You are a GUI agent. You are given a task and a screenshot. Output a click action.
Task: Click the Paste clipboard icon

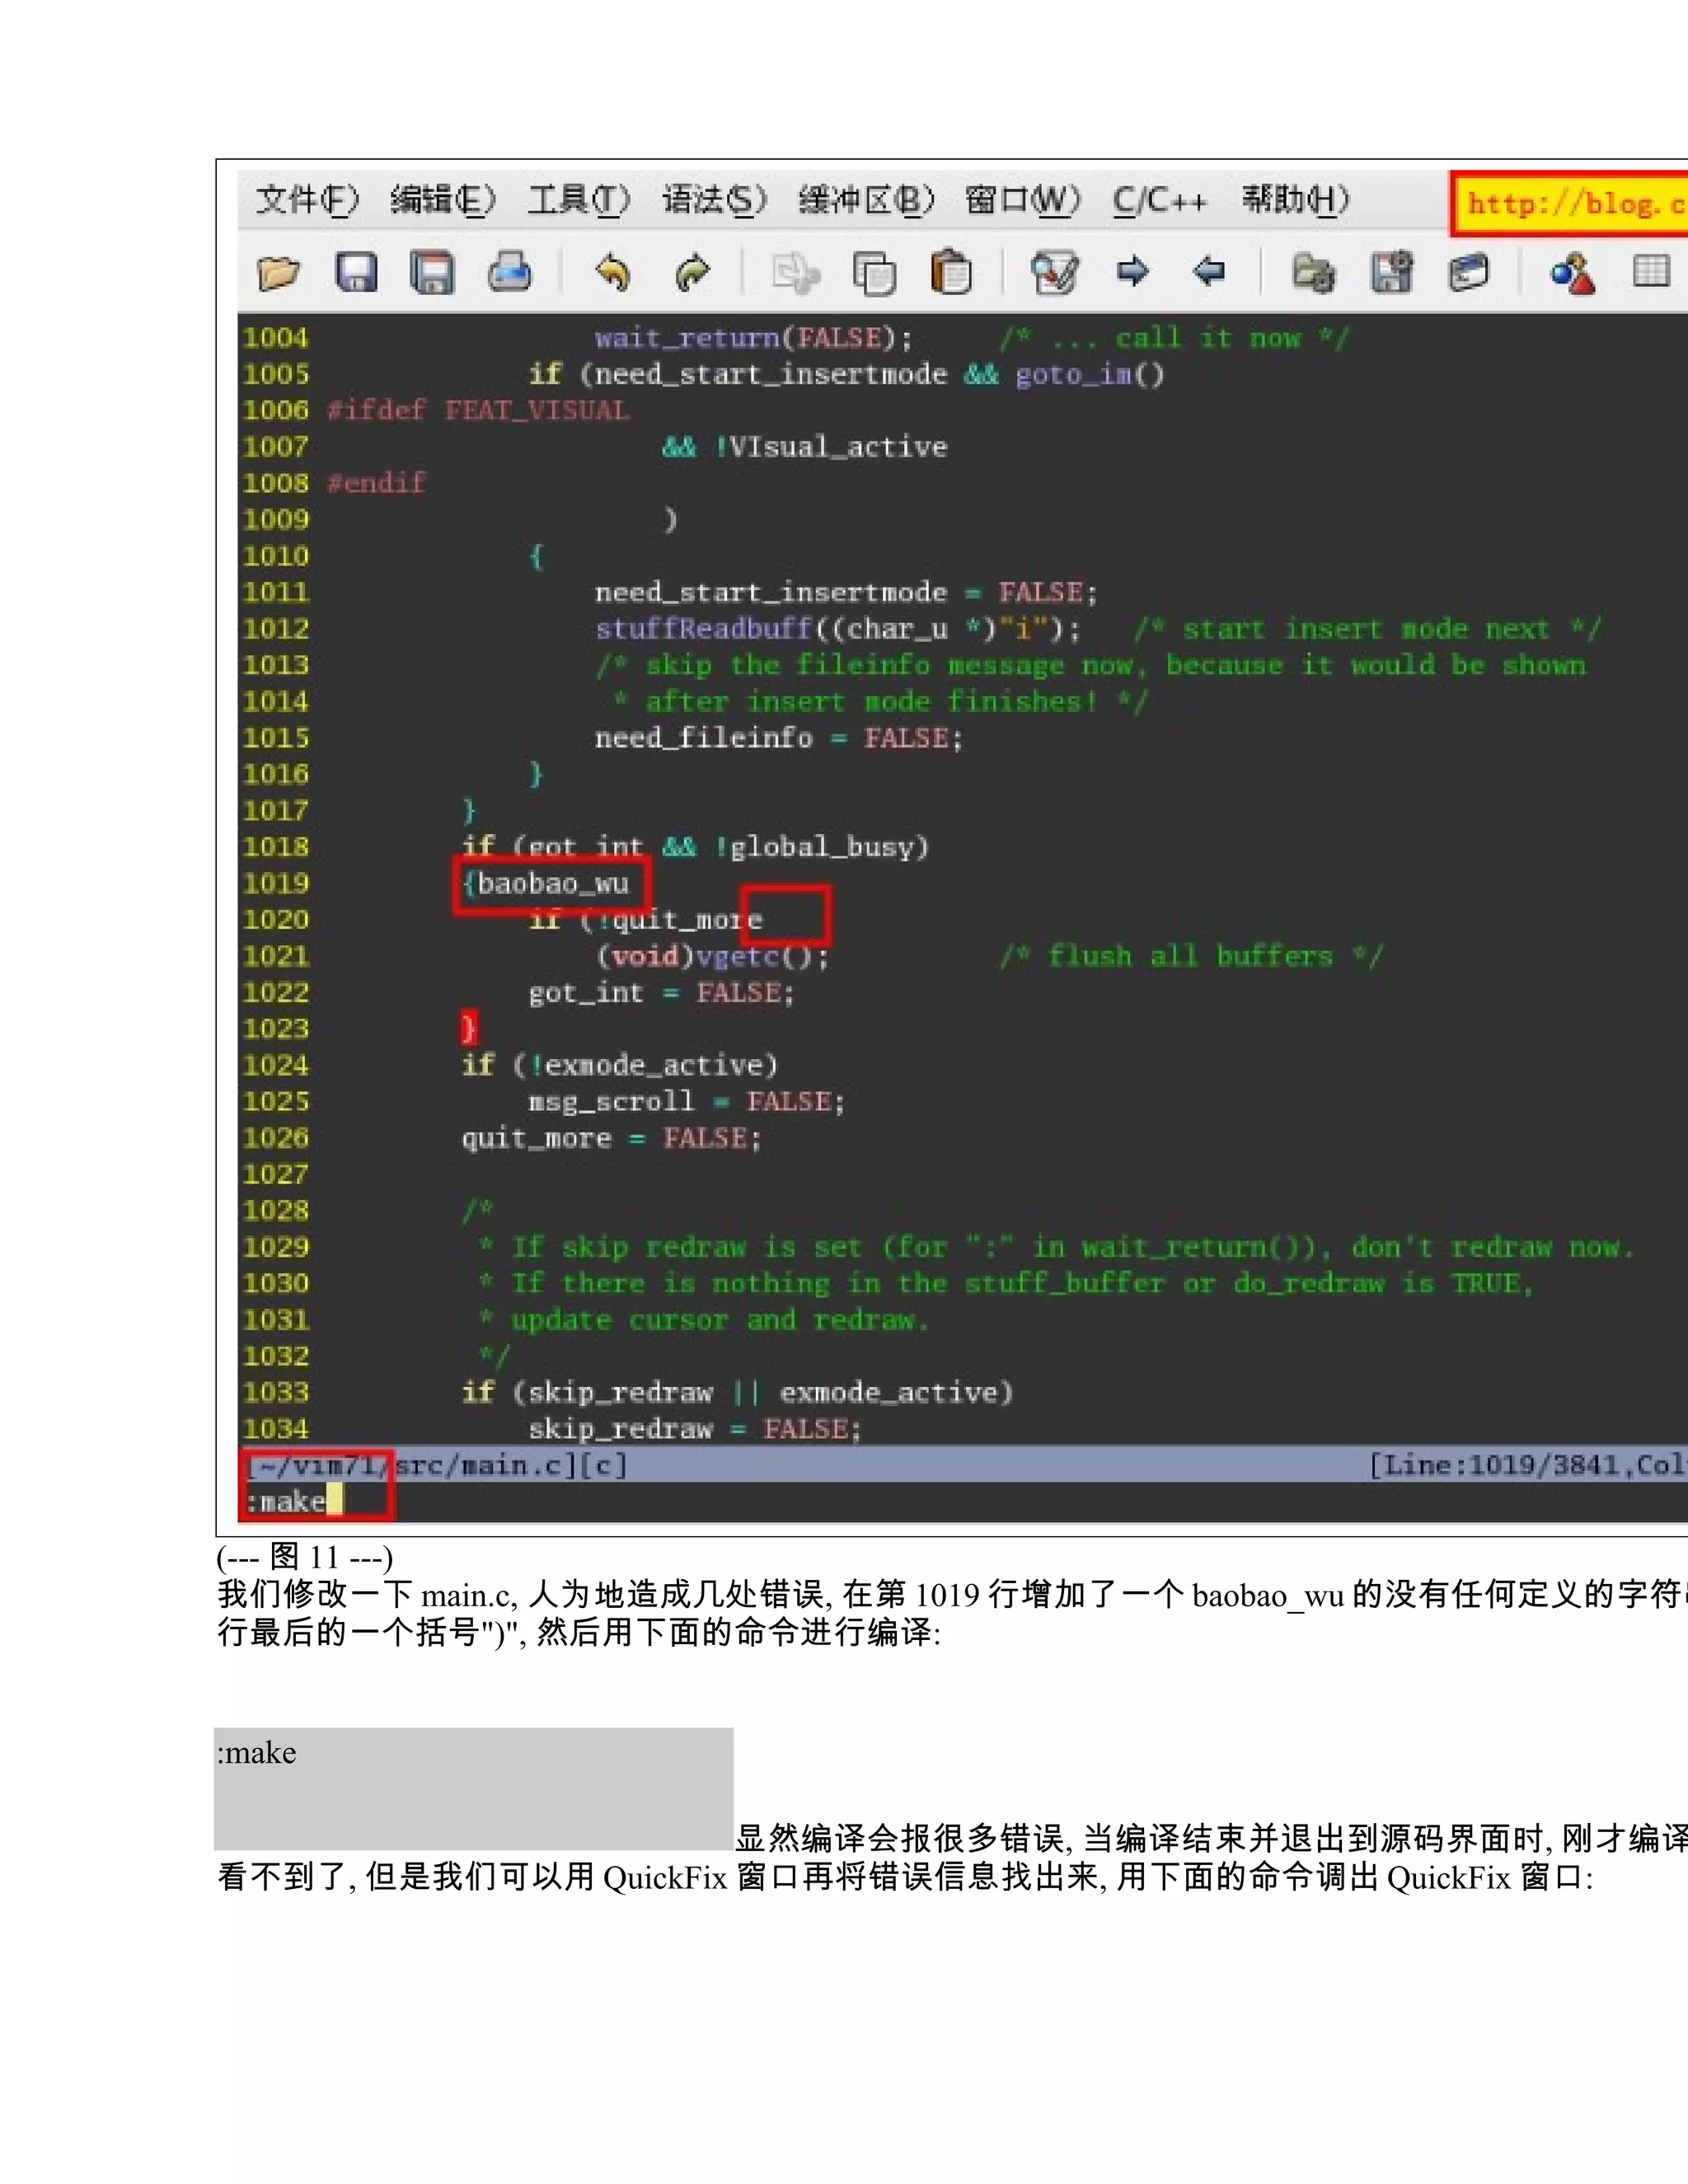point(951,272)
